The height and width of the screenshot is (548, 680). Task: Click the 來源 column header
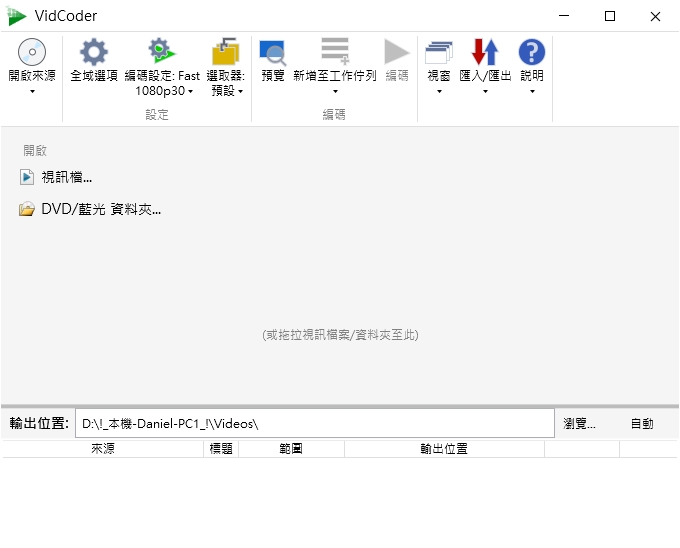tap(103, 449)
